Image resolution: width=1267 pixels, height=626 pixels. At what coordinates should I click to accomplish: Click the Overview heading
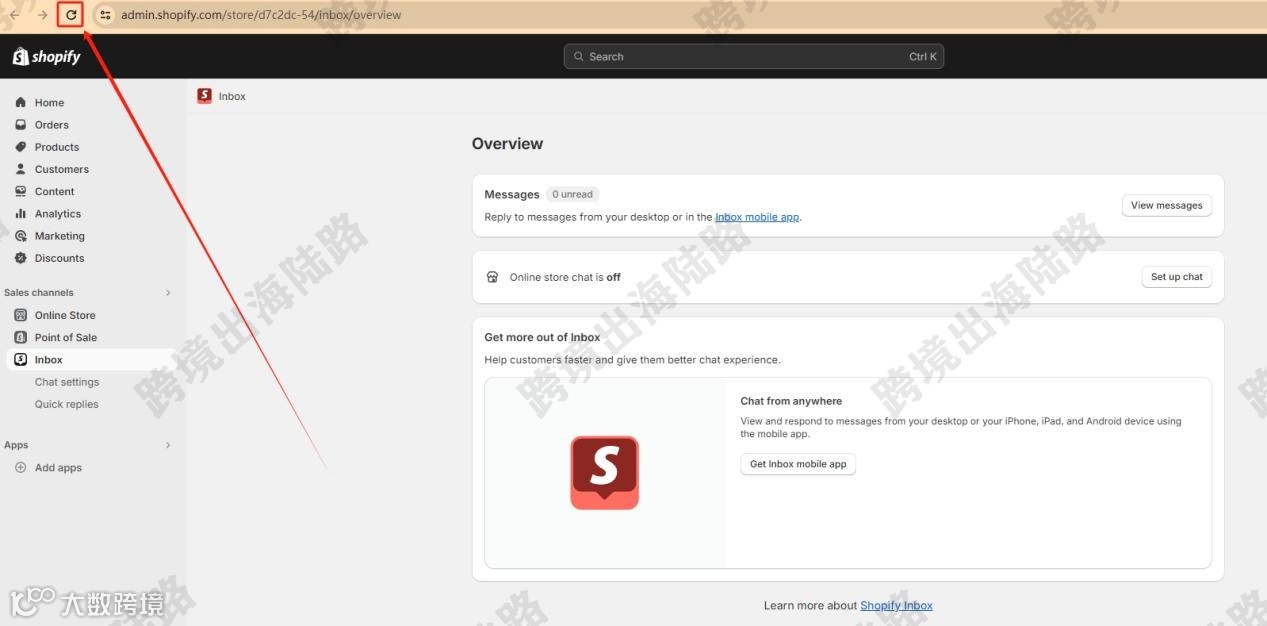click(507, 144)
